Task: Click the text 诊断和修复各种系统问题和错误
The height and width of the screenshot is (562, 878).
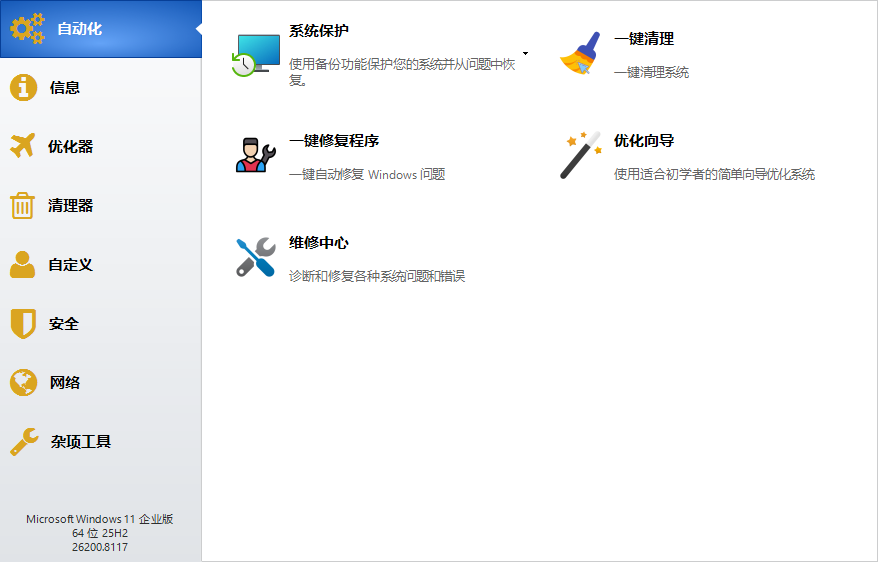Action: (377, 276)
